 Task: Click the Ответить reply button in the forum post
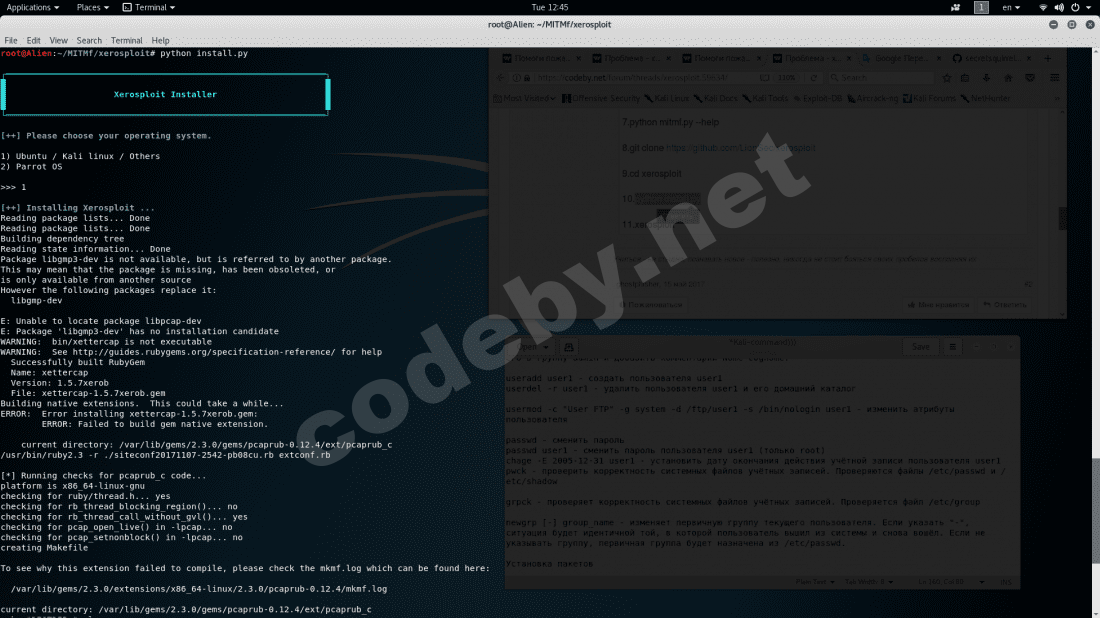point(1005,304)
